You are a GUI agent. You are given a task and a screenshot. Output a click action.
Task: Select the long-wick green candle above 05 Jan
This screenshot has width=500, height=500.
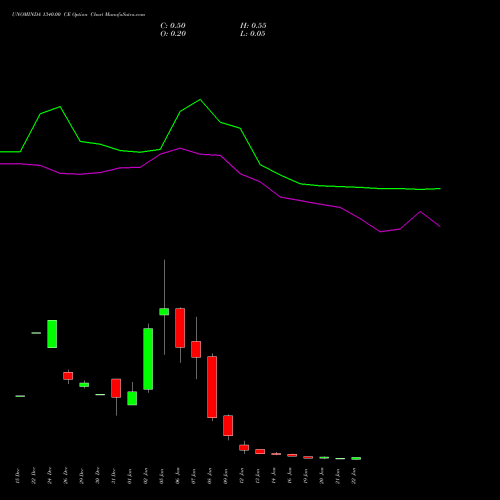pyautogui.click(x=164, y=312)
